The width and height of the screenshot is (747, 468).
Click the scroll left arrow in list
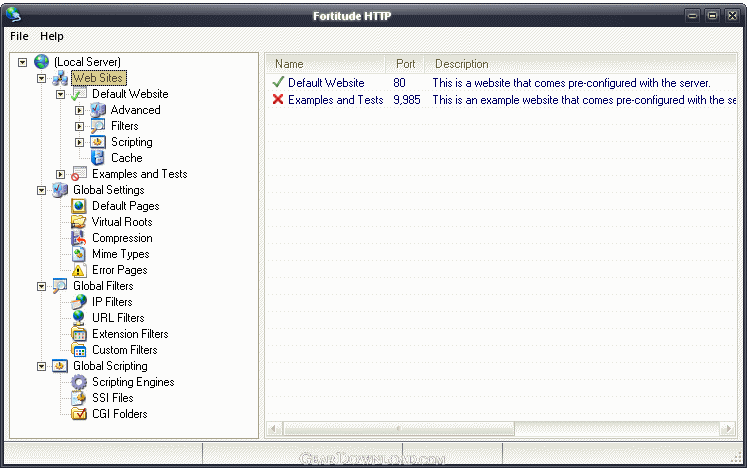pyautogui.click(x=273, y=428)
